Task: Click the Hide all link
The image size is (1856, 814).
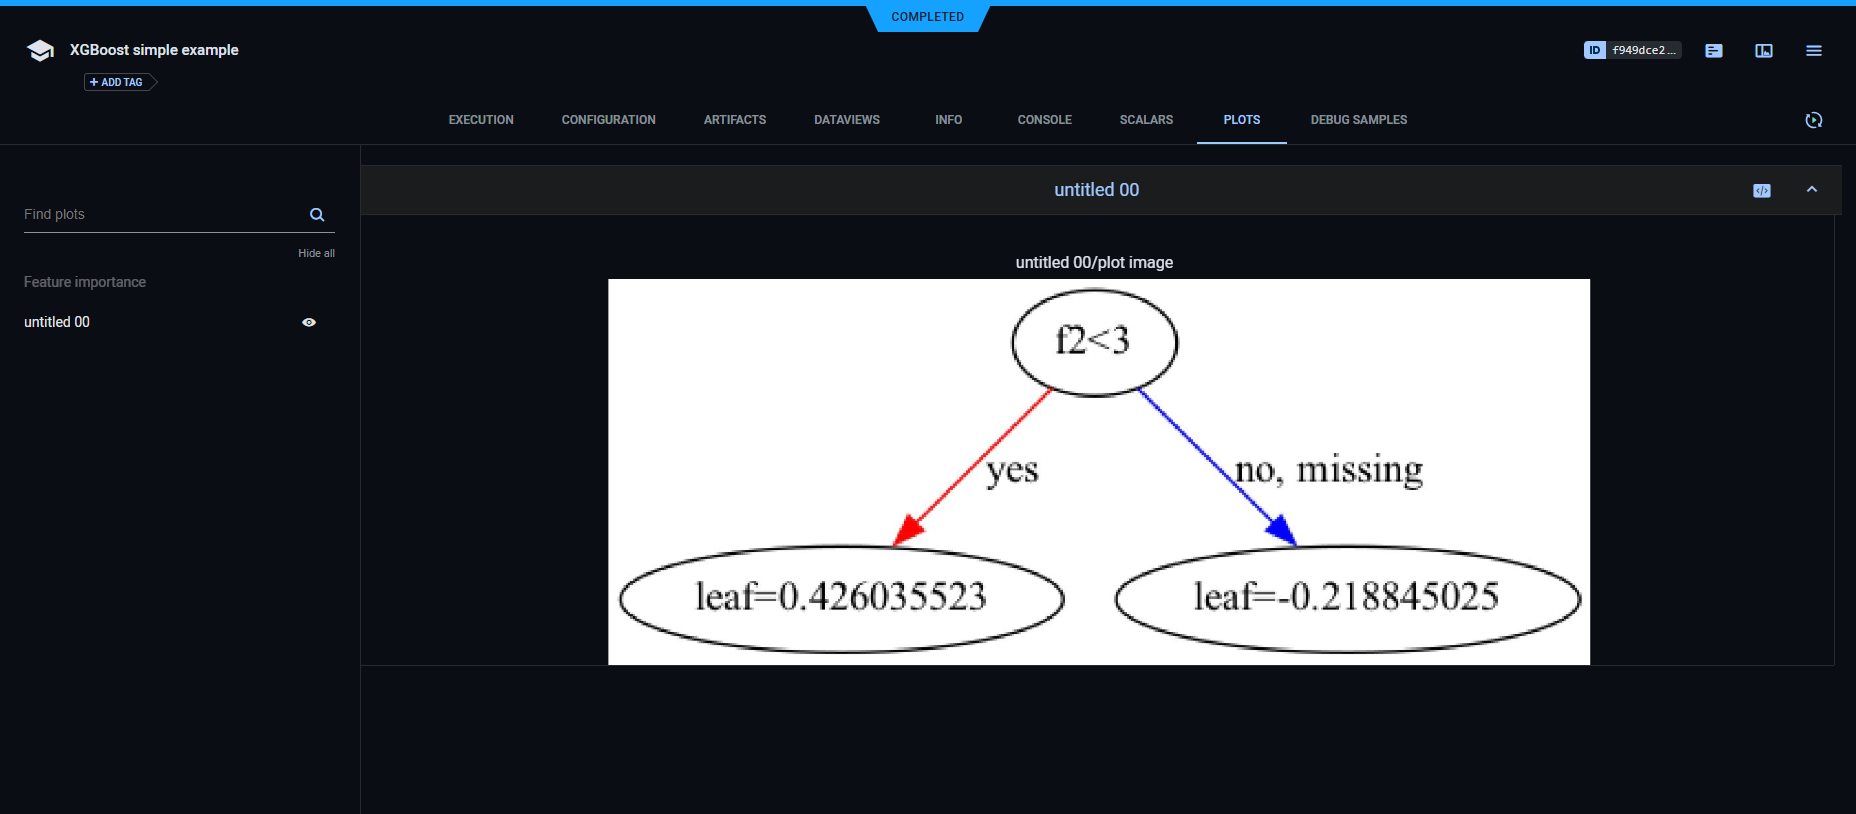Action: click(x=316, y=254)
